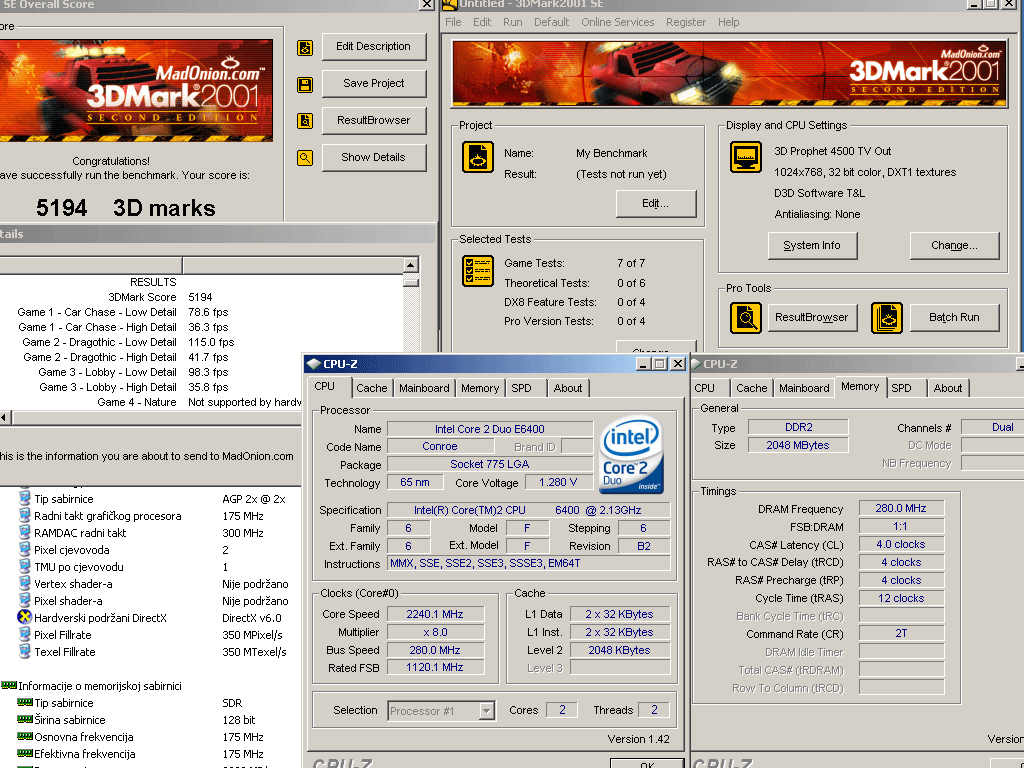Click the Display and CPU Settings monitor icon

(746, 157)
